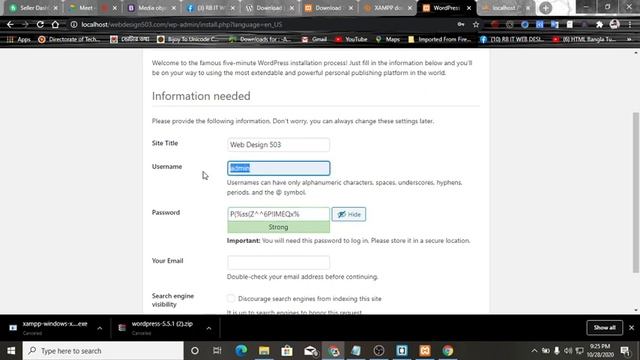Click the Your Email field
Screen dimensions: 640x360
(x=278, y=262)
